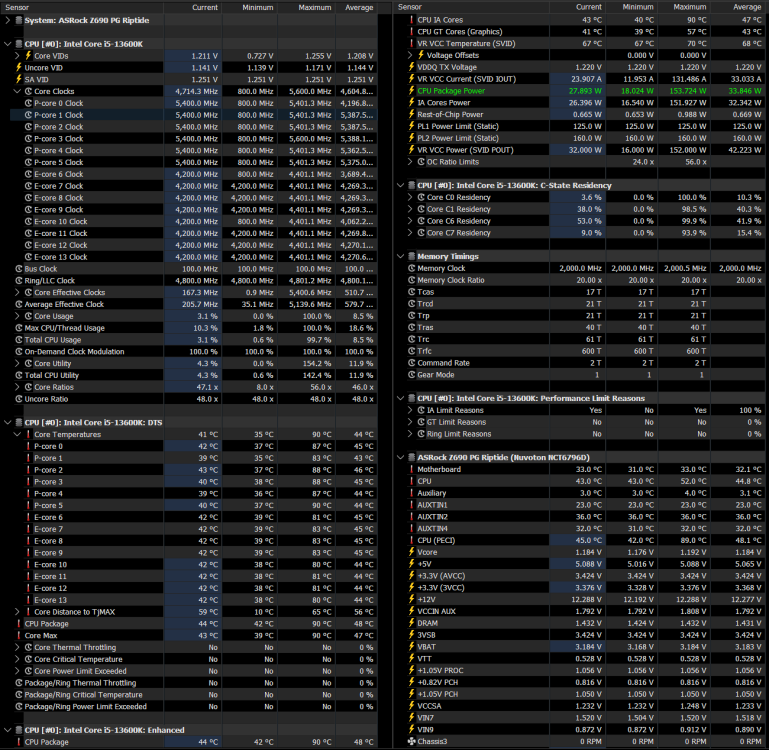
Task: Click the thermometer icon beside Motherboard temperature
Action: tap(411, 469)
